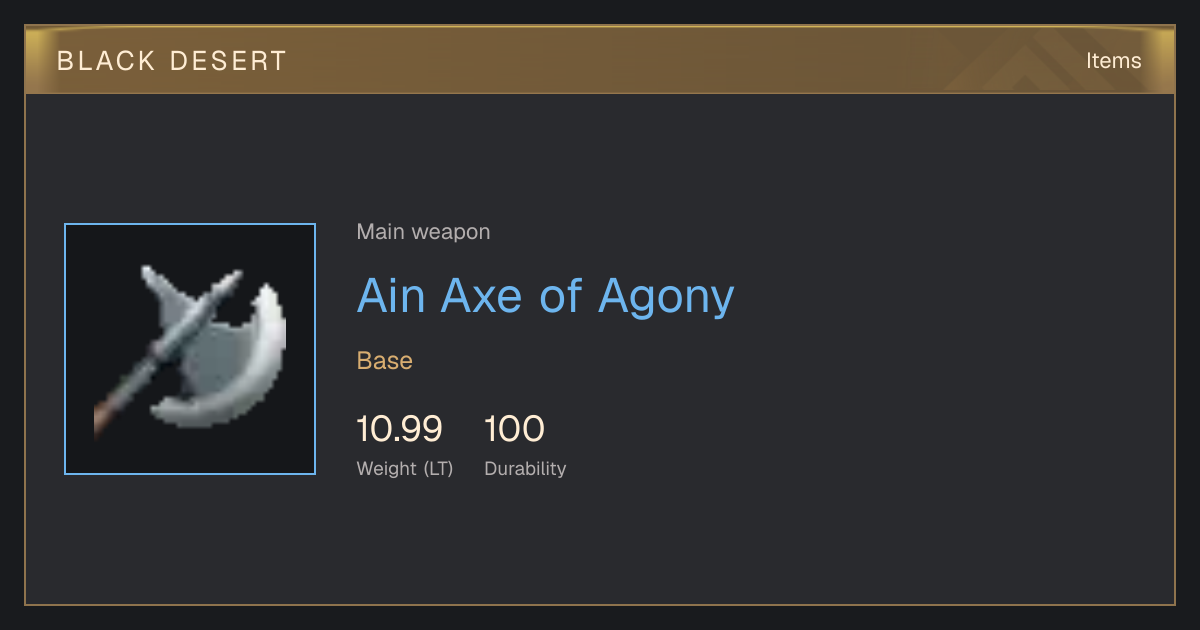The width and height of the screenshot is (1200, 630).
Task: Click the LT unit in the weight caption
Action: [438, 469]
